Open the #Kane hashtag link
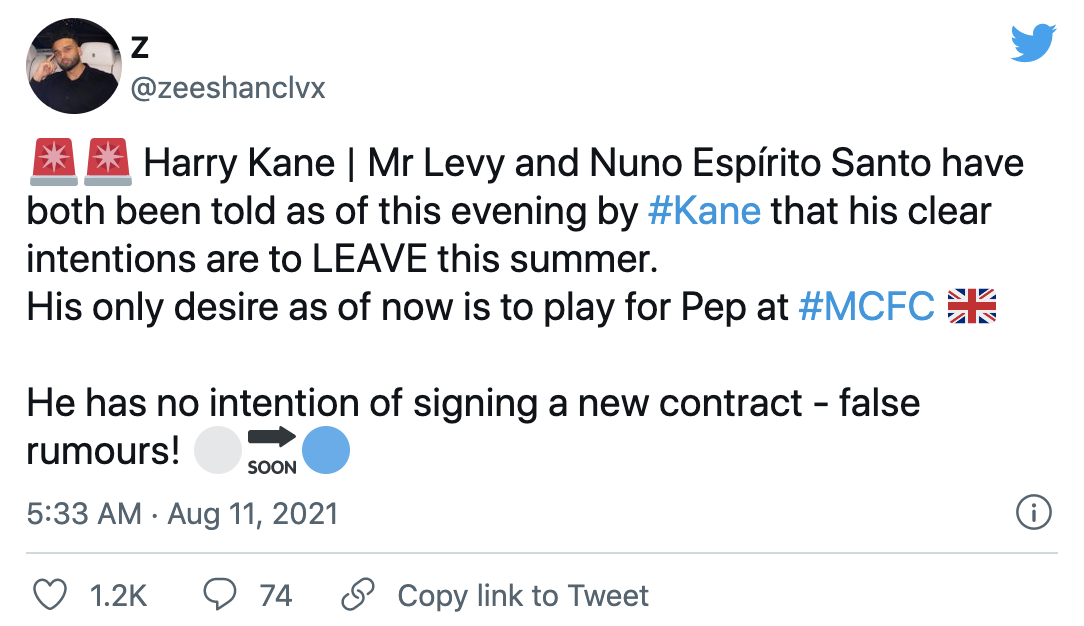 (x=704, y=212)
